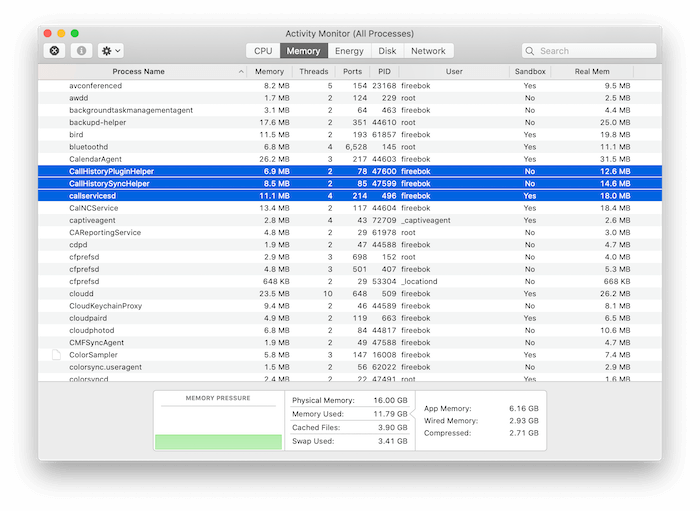Click PID 72709 in the captiveagent row
The image size is (700, 511).
(384, 220)
